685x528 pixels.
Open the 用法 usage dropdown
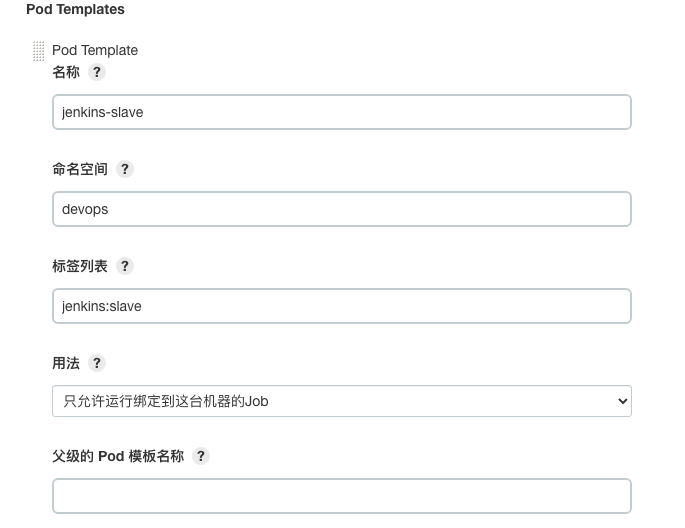point(341,401)
